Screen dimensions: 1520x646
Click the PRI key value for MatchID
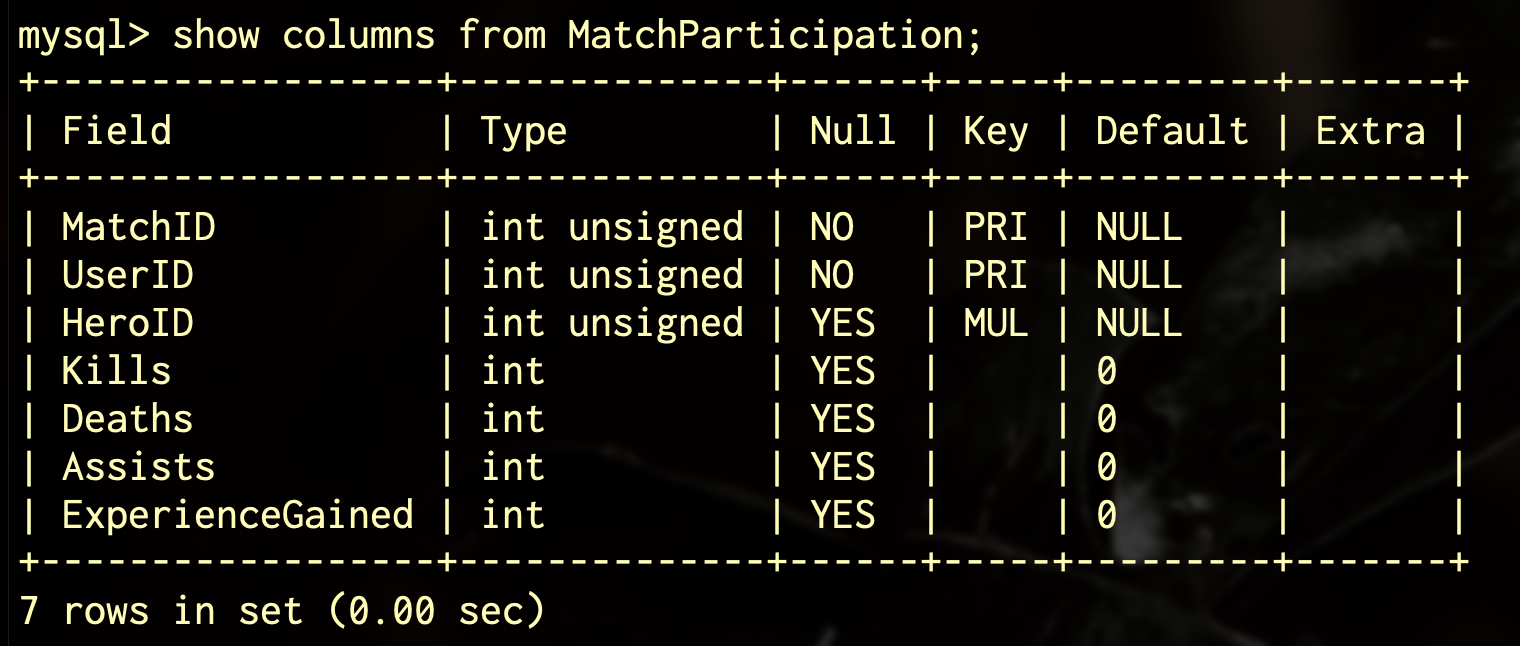[x=995, y=228]
